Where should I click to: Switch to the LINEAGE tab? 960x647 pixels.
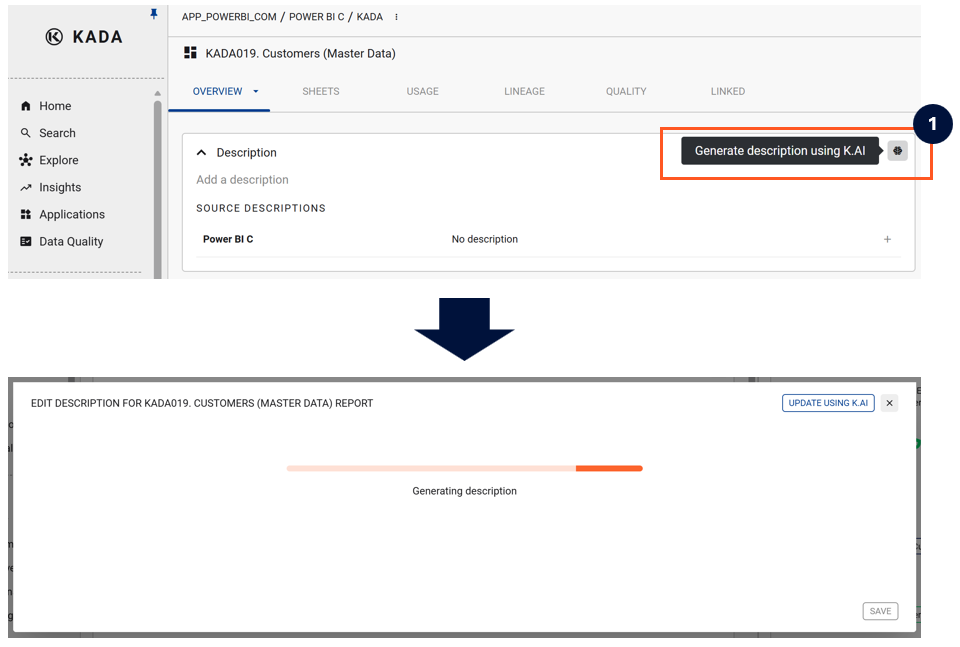(524, 91)
